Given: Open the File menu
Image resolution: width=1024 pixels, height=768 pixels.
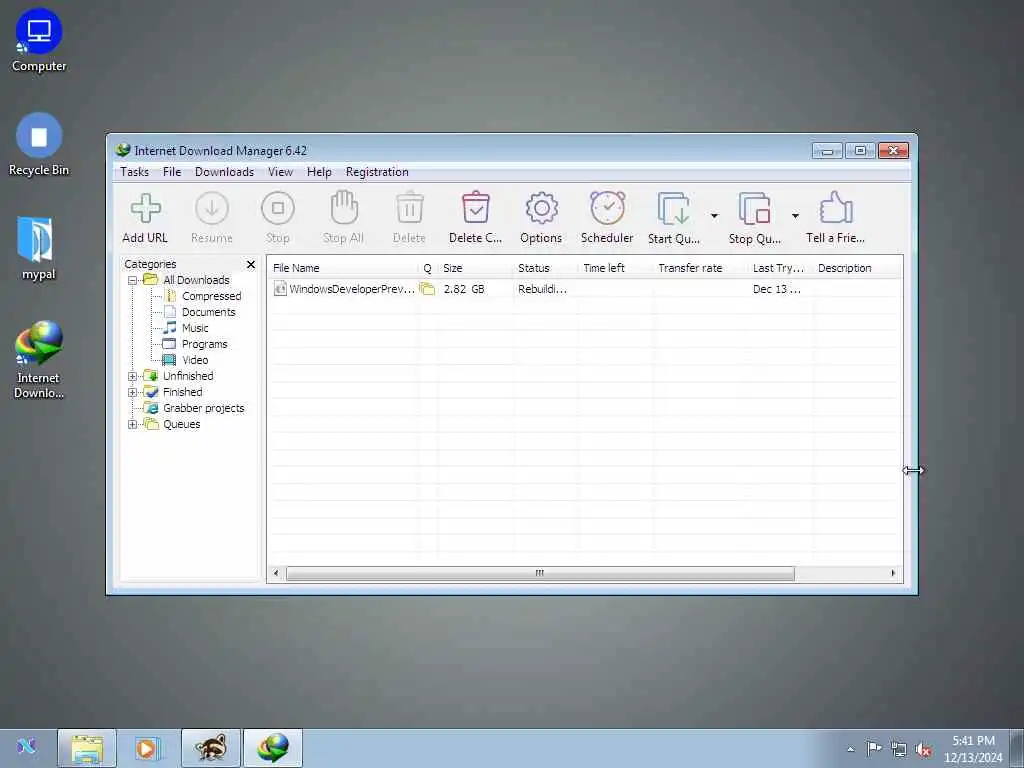Looking at the screenshot, I should click(172, 172).
